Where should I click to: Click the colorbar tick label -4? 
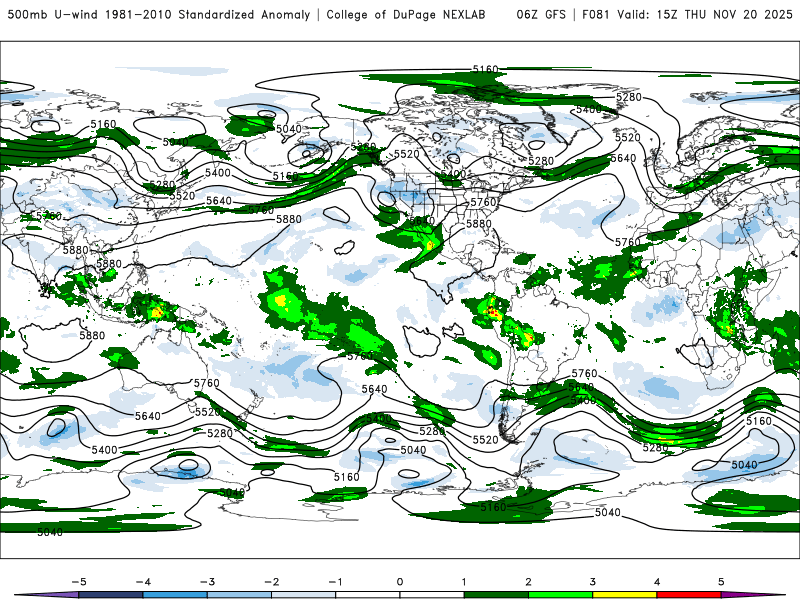(x=143, y=582)
